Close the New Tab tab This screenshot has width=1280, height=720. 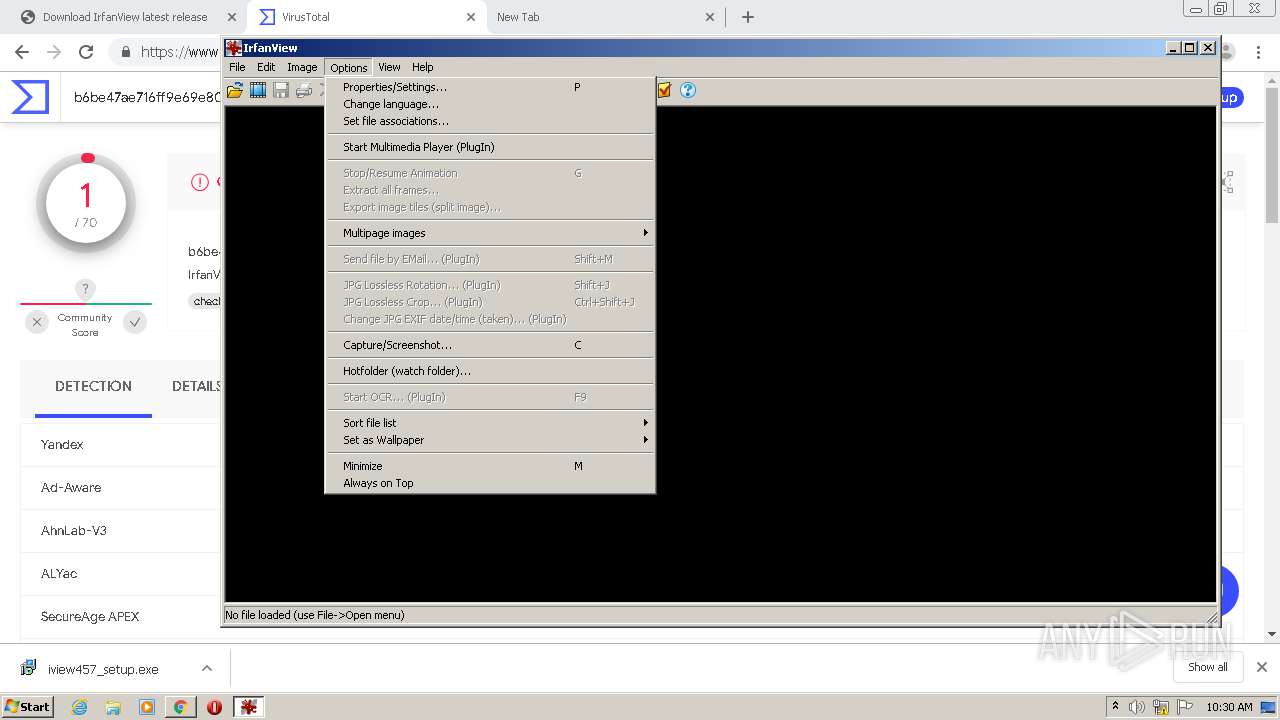pyautogui.click(x=710, y=17)
